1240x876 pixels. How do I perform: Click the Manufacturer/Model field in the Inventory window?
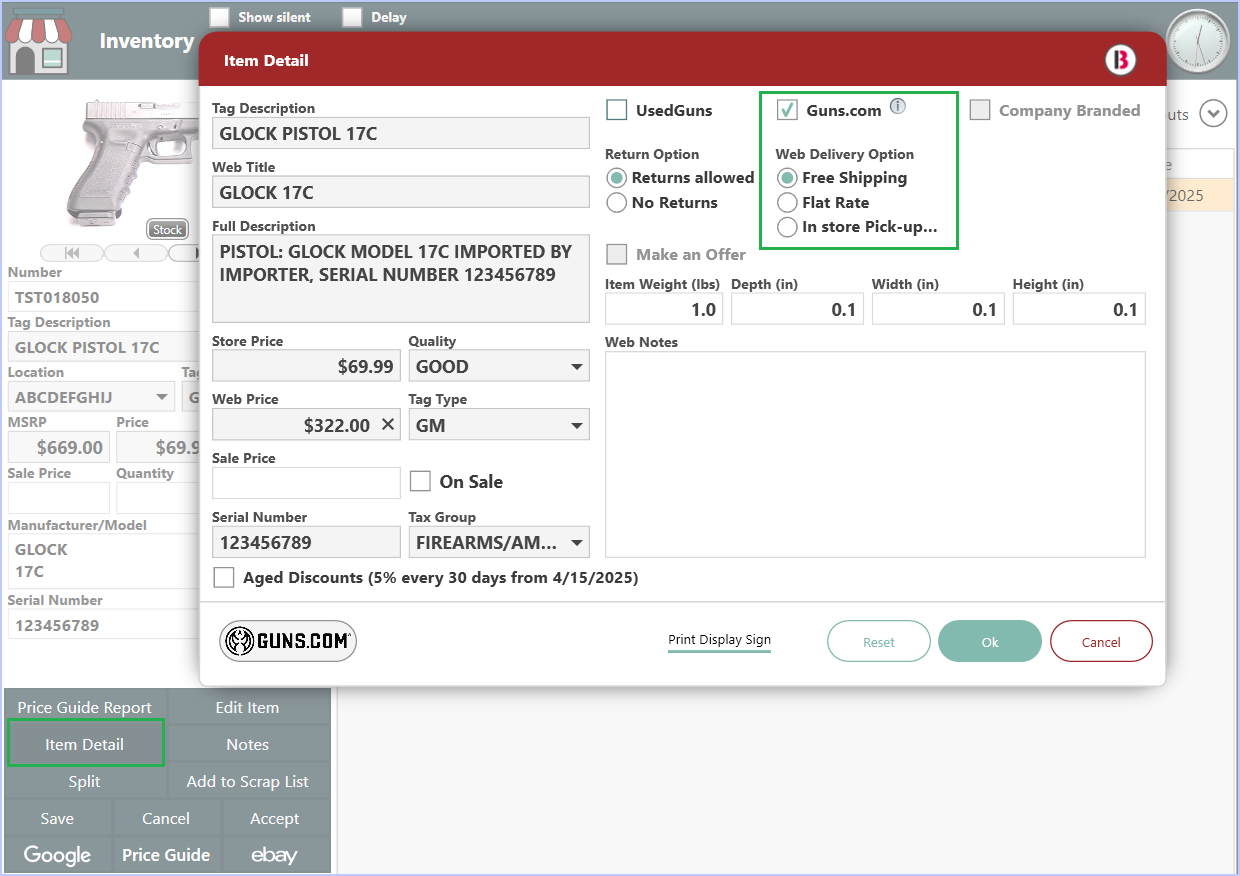104,560
